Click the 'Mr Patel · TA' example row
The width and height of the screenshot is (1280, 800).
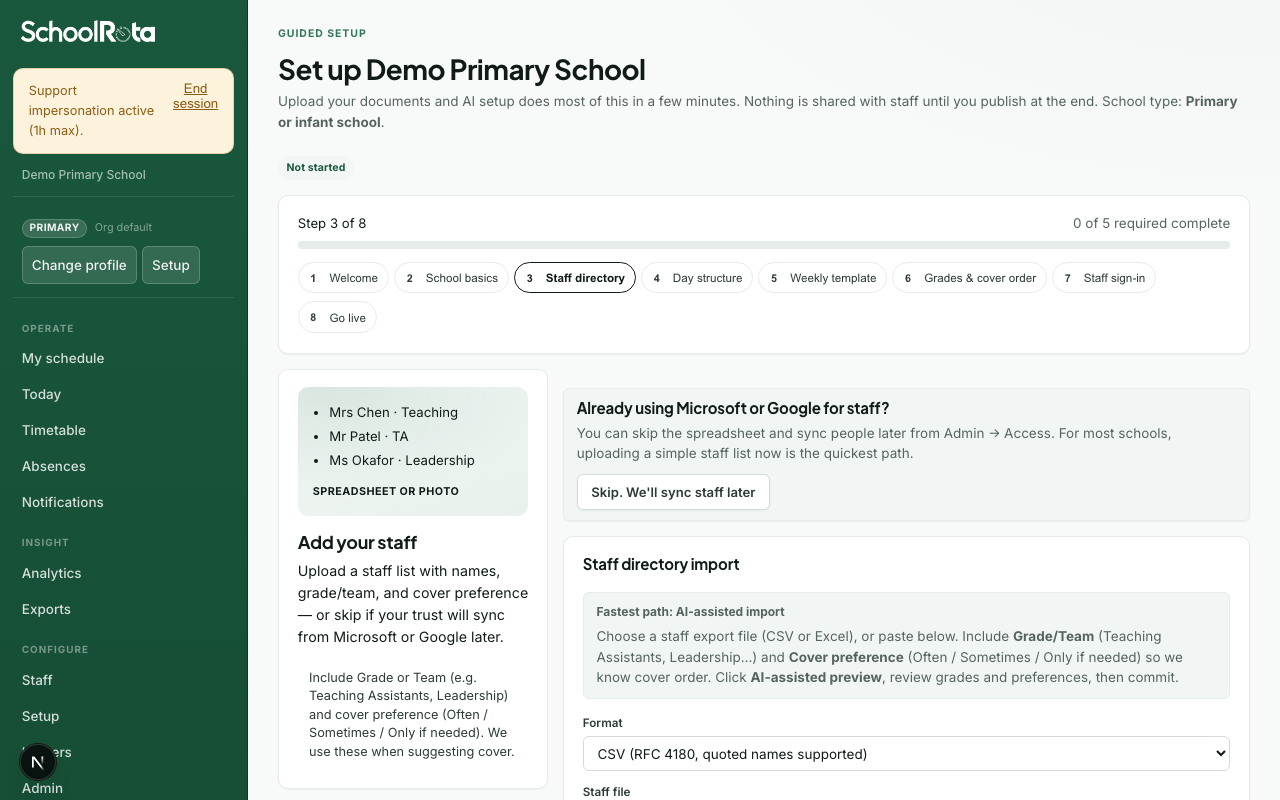(369, 436)
